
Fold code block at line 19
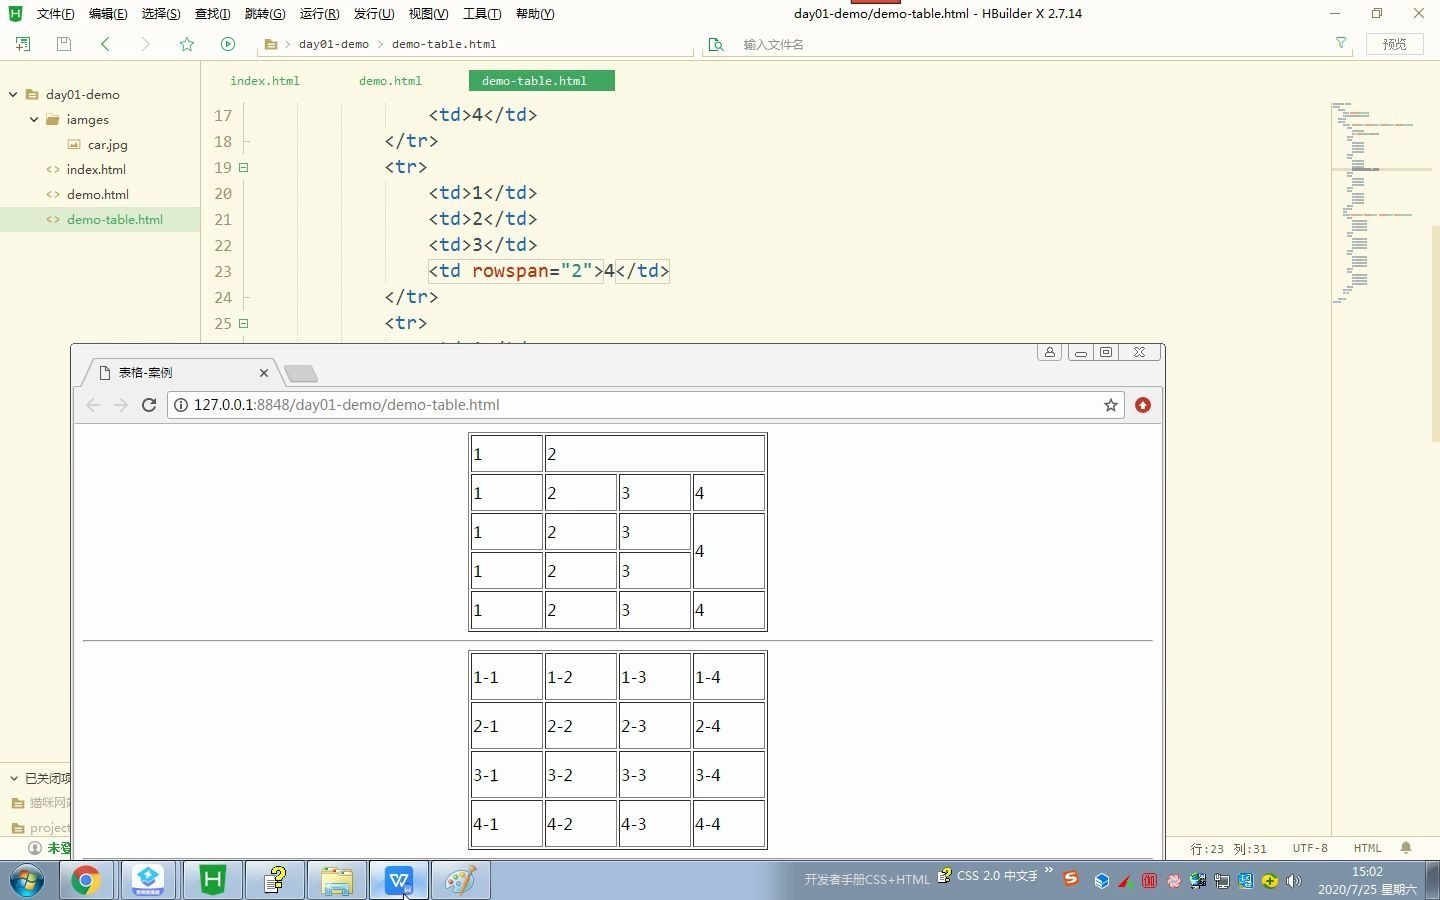[x=243, y=167]
